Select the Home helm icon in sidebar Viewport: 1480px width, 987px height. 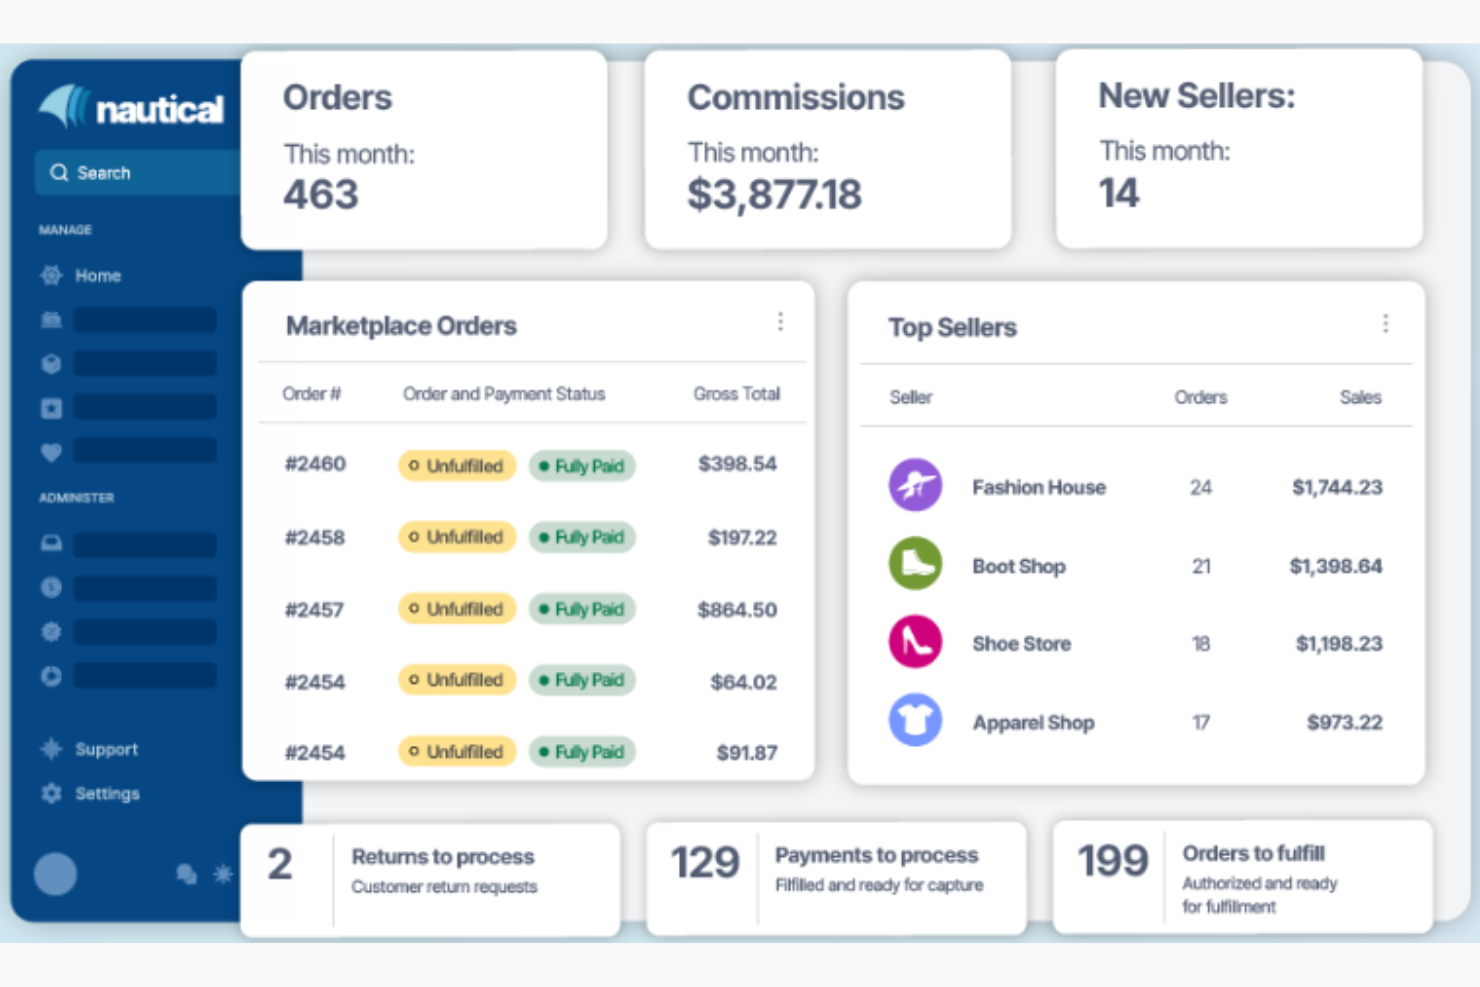pos(50,275)
